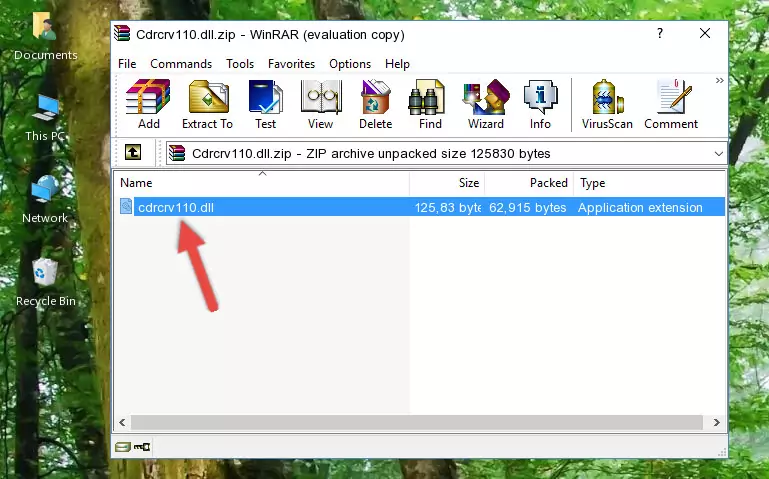Screen dimensions: 769x479
Task: Click the horizontal scrollbar left arrow
Action: point(122,422)
